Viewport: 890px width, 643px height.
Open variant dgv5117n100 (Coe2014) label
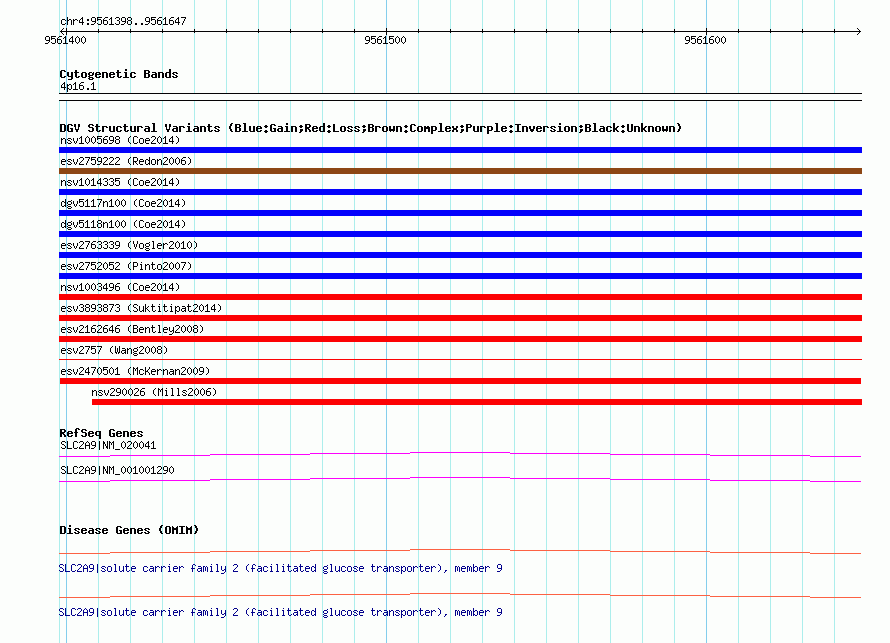coord(123,203)
